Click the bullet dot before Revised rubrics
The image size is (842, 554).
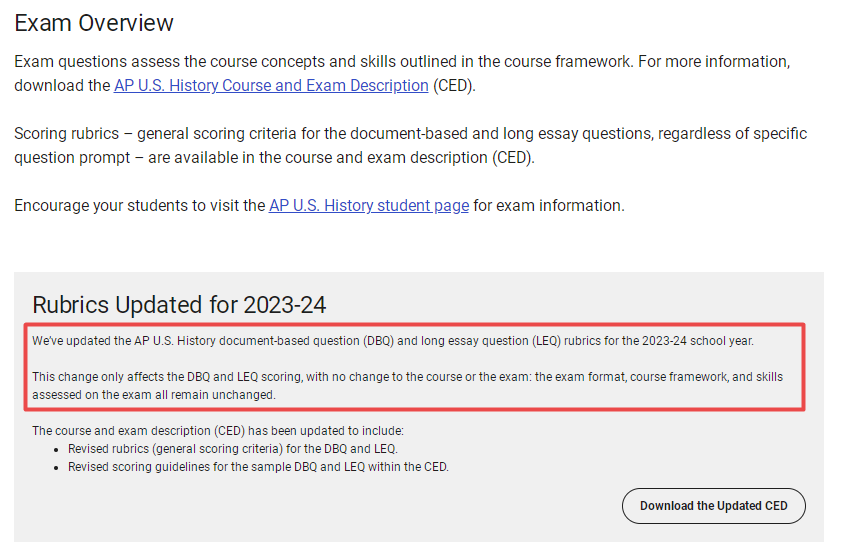pyautogui.click(x=56, y=450)
